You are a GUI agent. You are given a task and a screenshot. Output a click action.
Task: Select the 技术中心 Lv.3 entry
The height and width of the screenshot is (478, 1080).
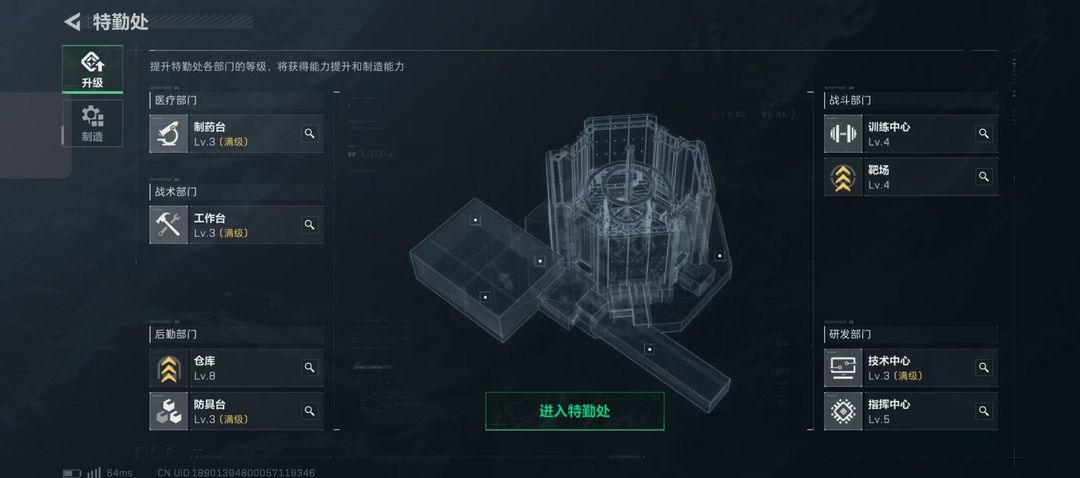[911, 368]
